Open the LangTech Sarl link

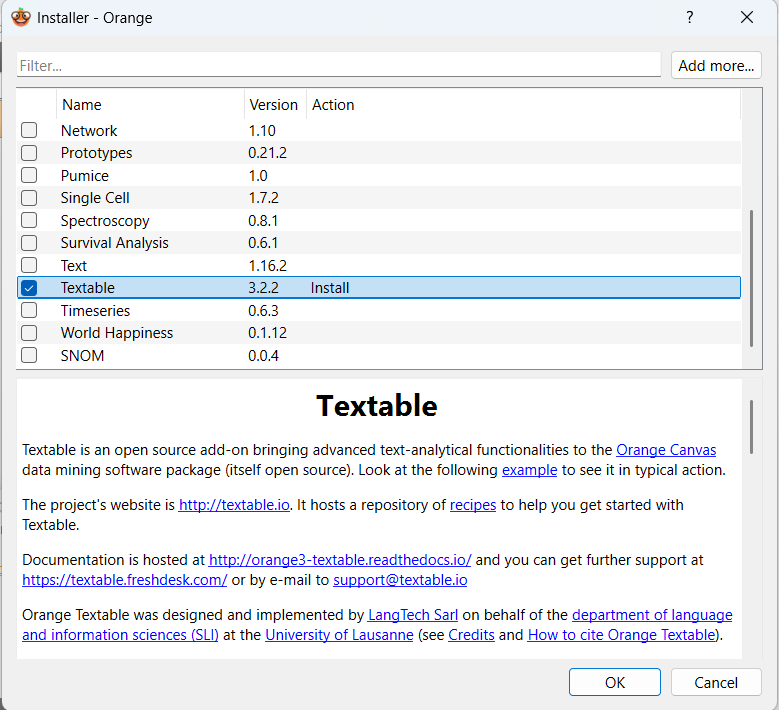(413, 615)
